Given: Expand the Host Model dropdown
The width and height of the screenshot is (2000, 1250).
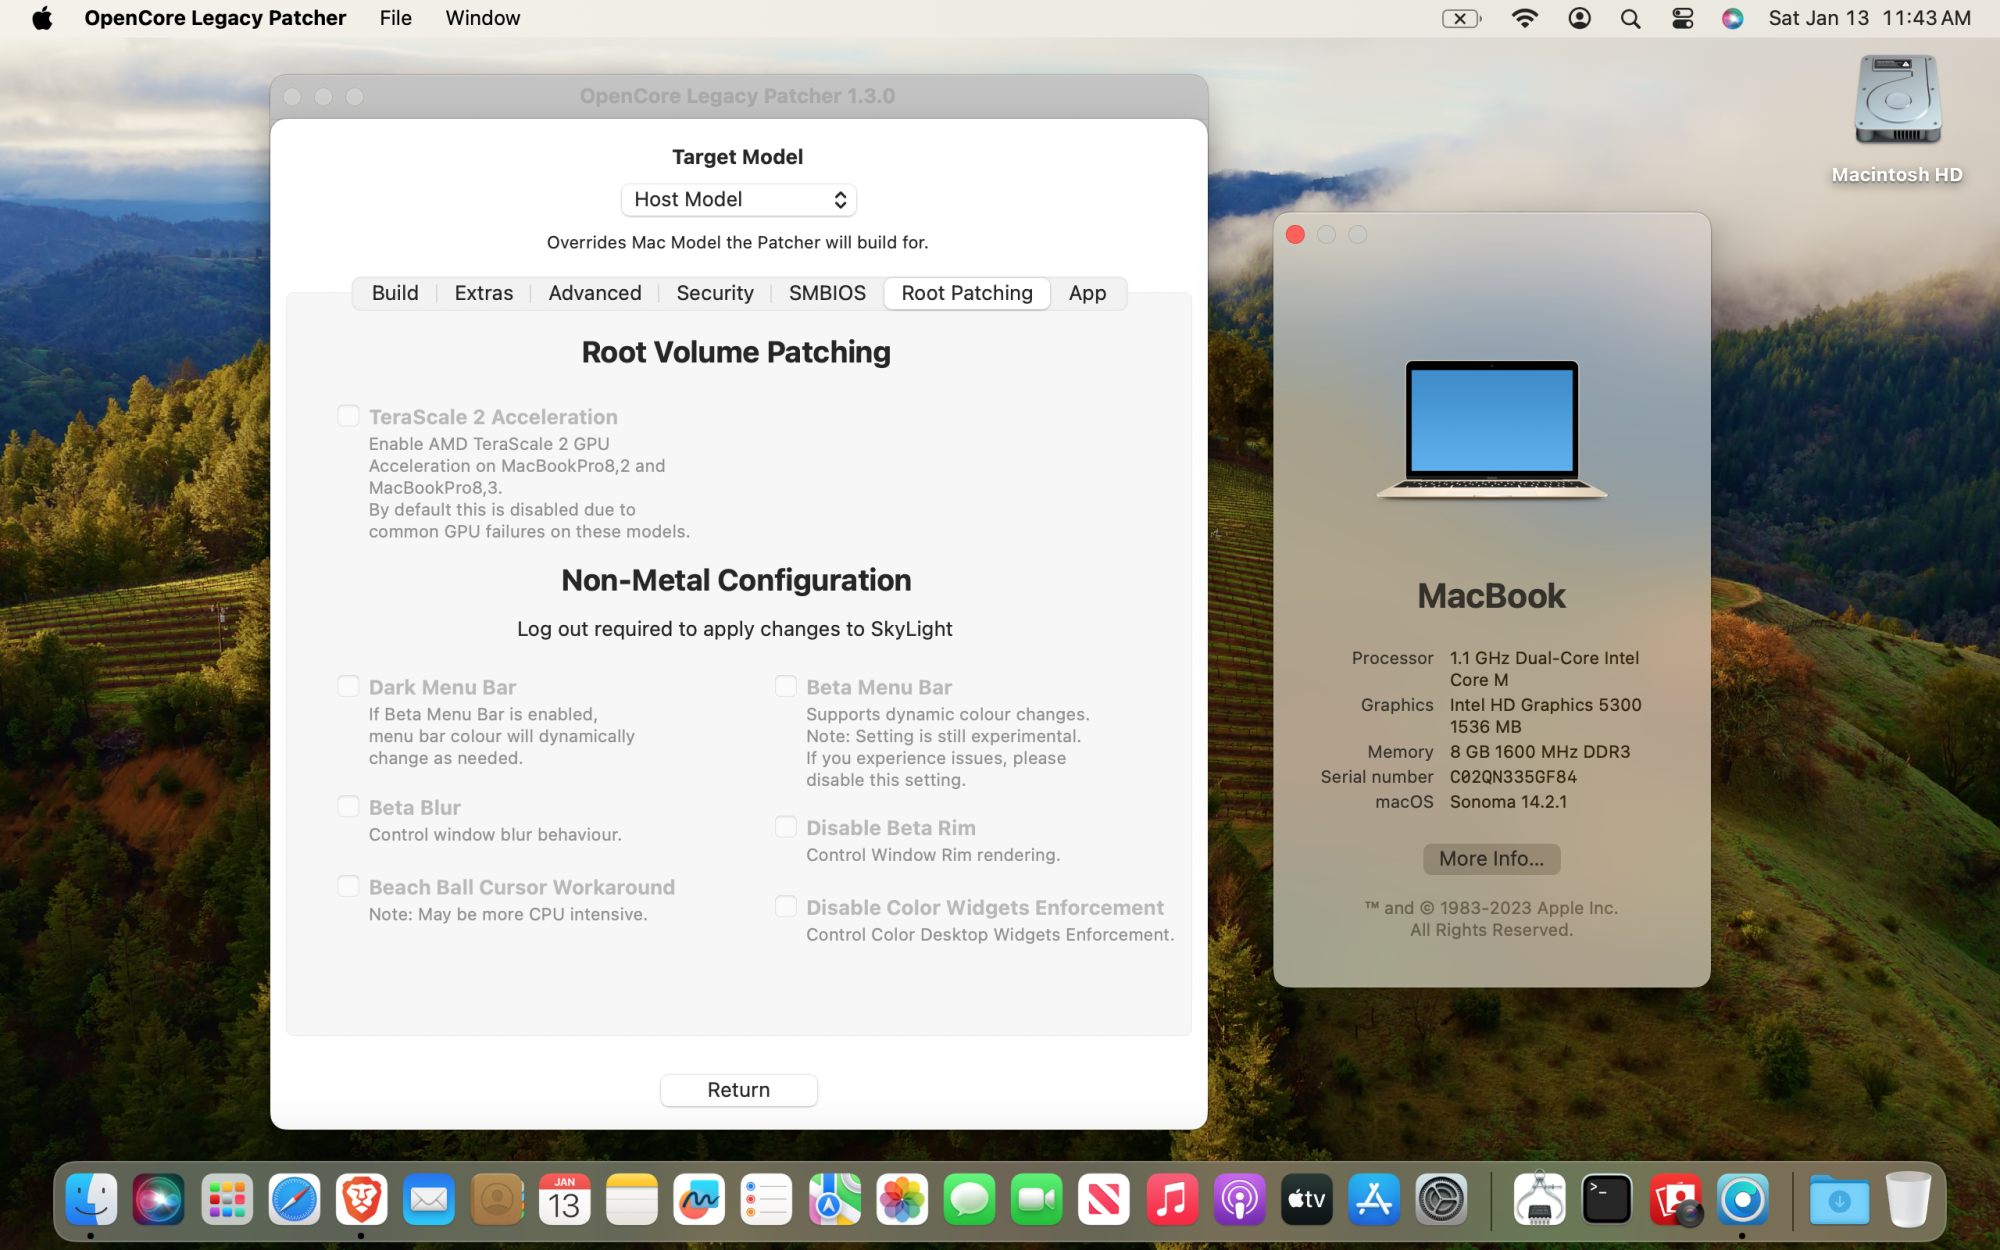Looking at the screenshot, I should point(738,199).
